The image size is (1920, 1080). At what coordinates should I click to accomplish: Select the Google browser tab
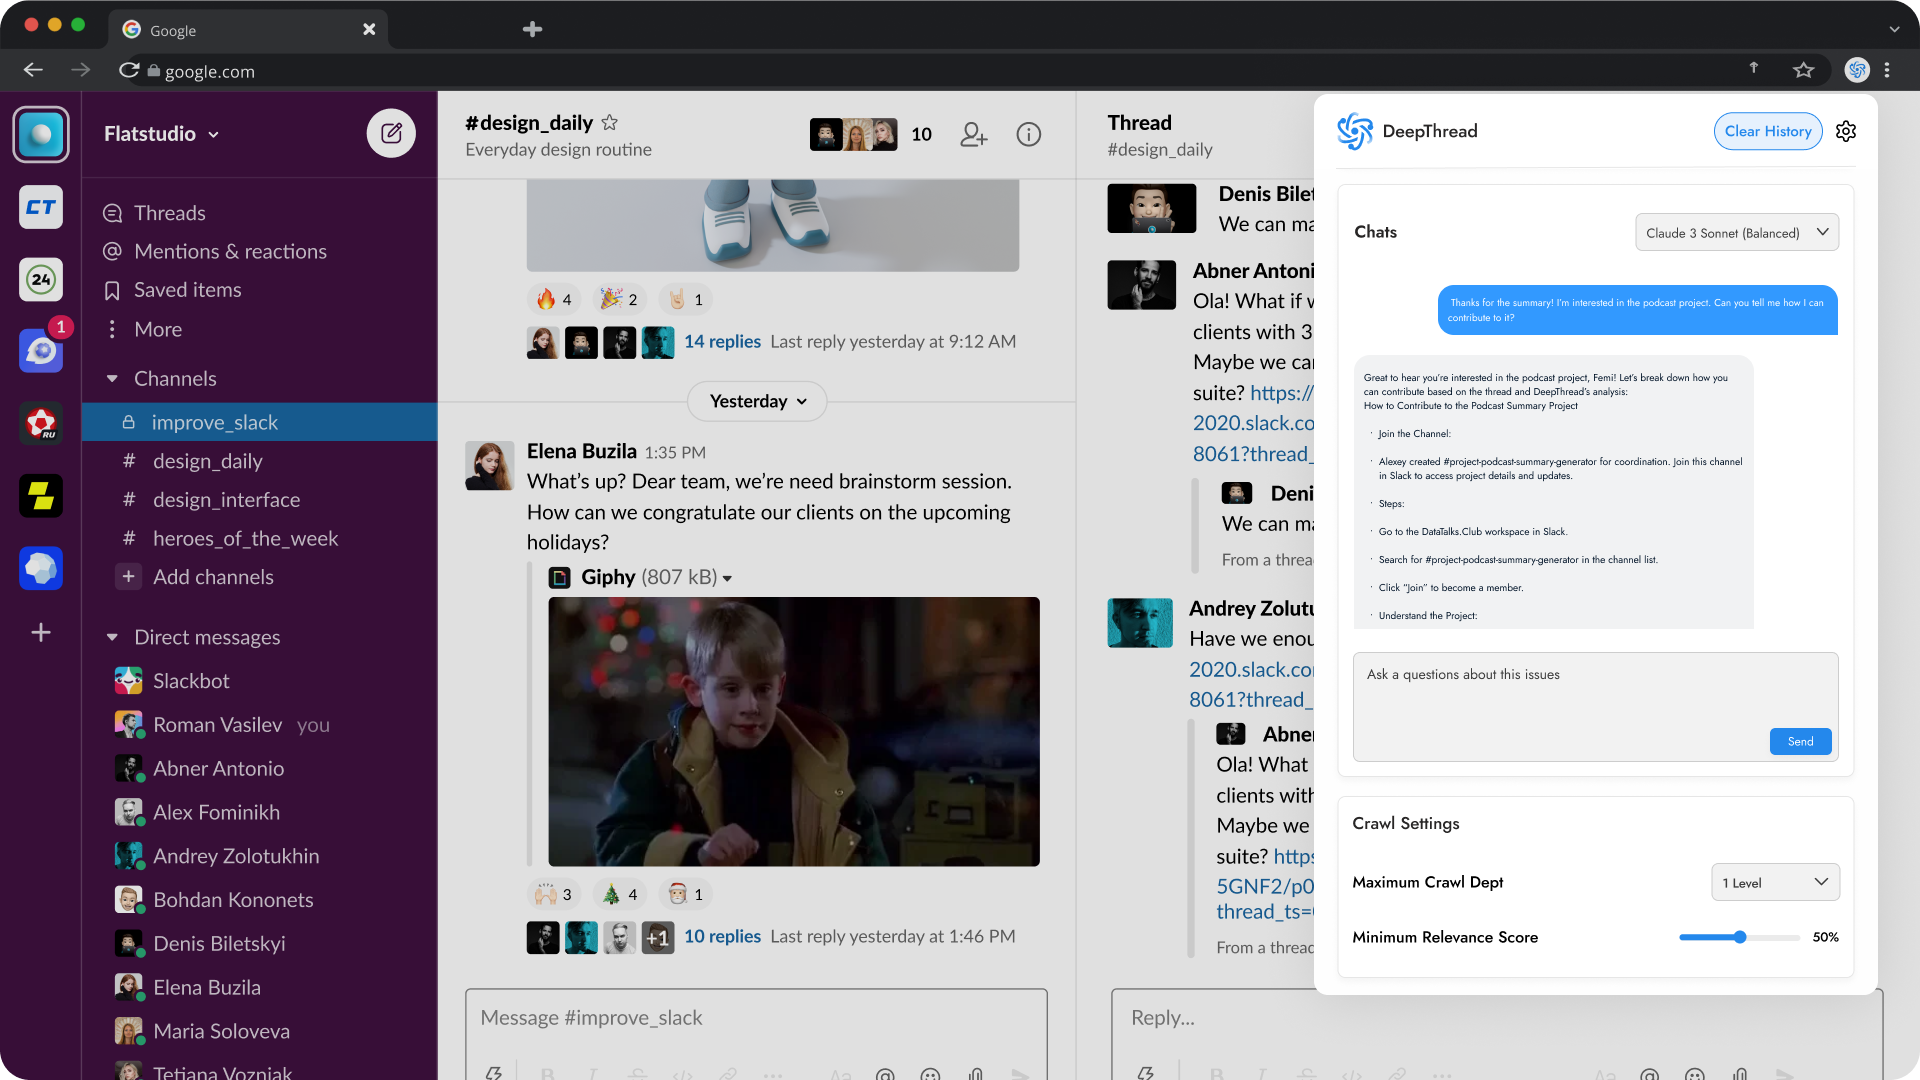click(248, 29)
